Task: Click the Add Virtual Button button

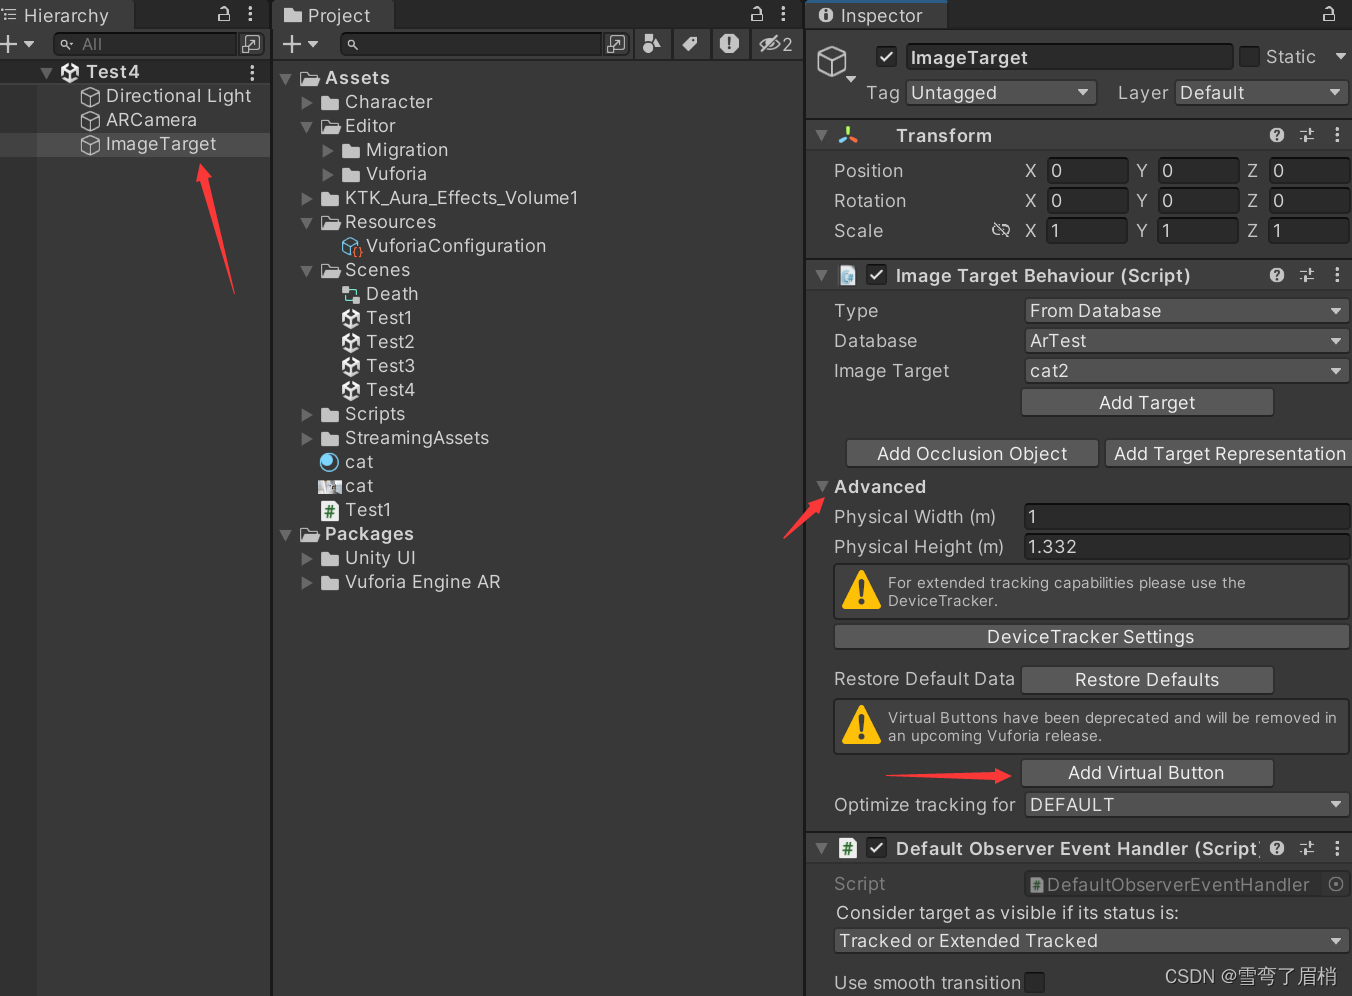Action: pos(1147,773)
